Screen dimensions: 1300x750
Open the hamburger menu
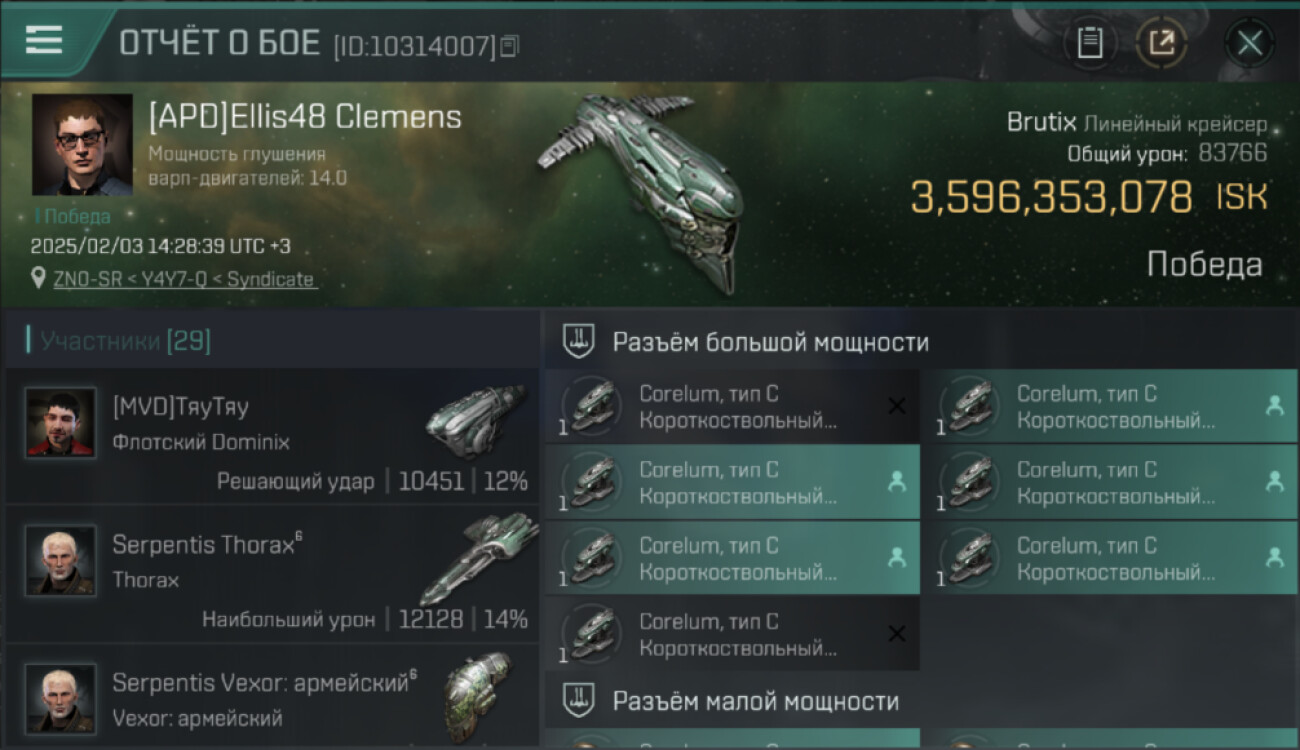tap(43, 41)
